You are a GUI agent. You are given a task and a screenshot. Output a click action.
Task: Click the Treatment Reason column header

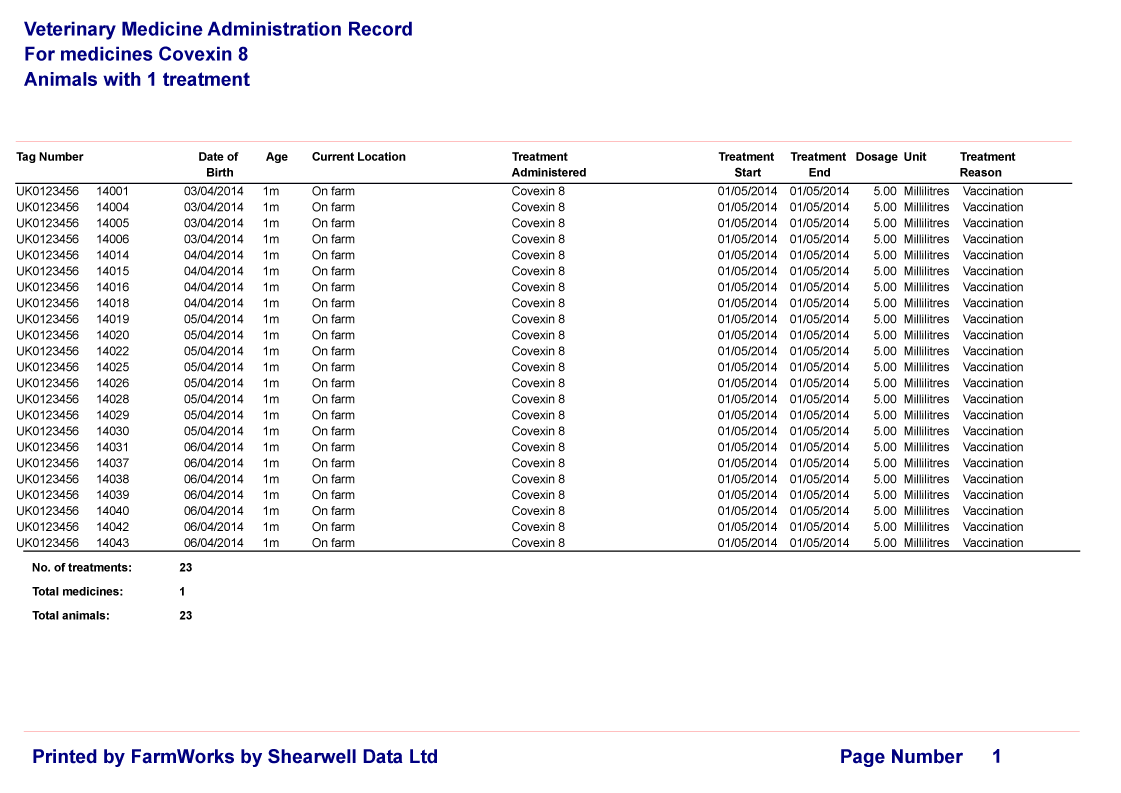[986, 164]
